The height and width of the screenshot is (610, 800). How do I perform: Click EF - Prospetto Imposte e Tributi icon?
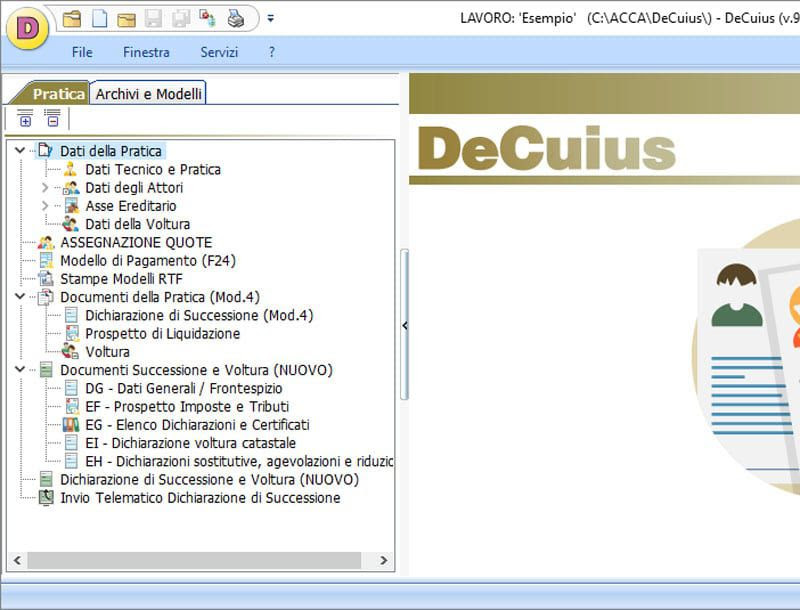pyautogui.click(x=72, y=406)
